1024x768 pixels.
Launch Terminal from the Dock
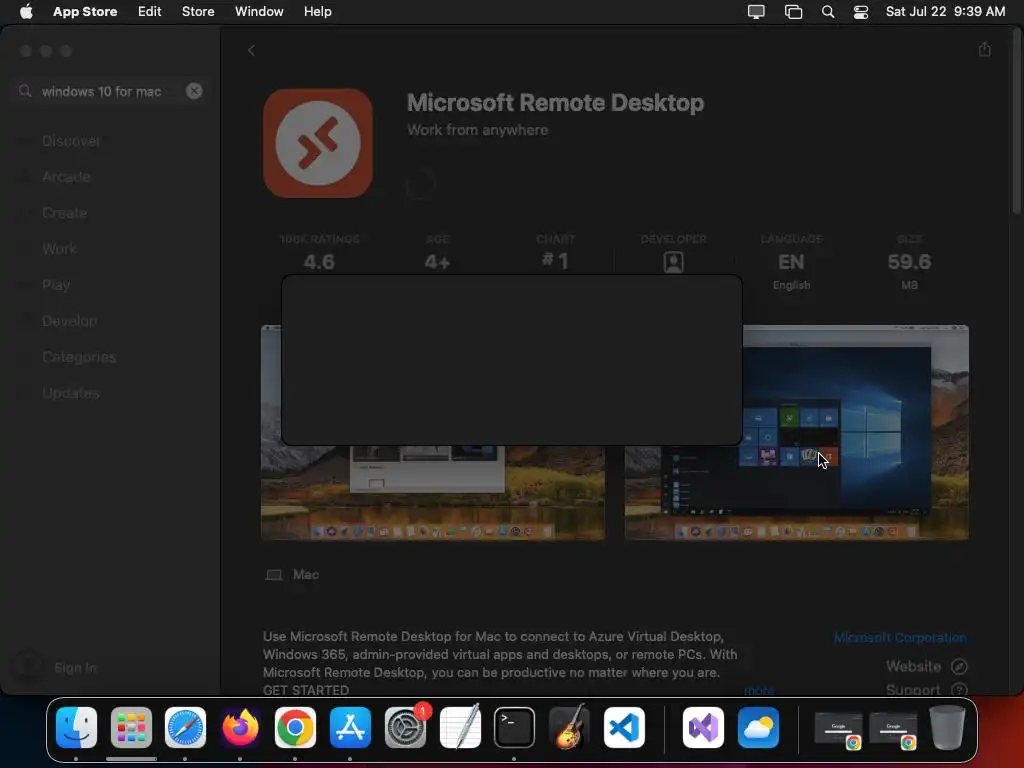coord(515,727)
